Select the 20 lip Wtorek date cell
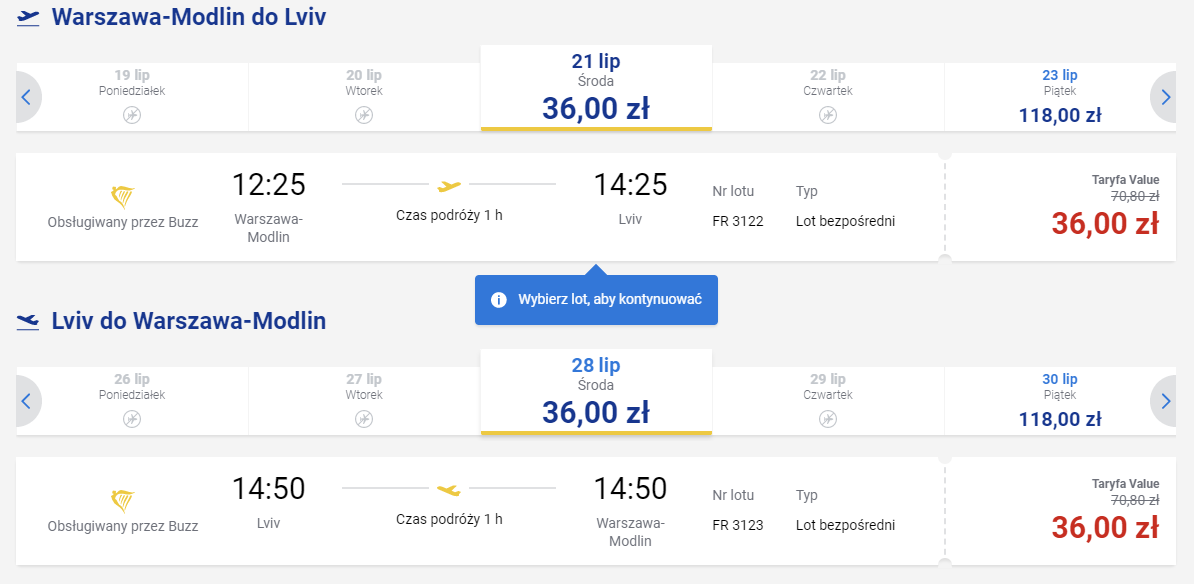 (x=364, y=97)
